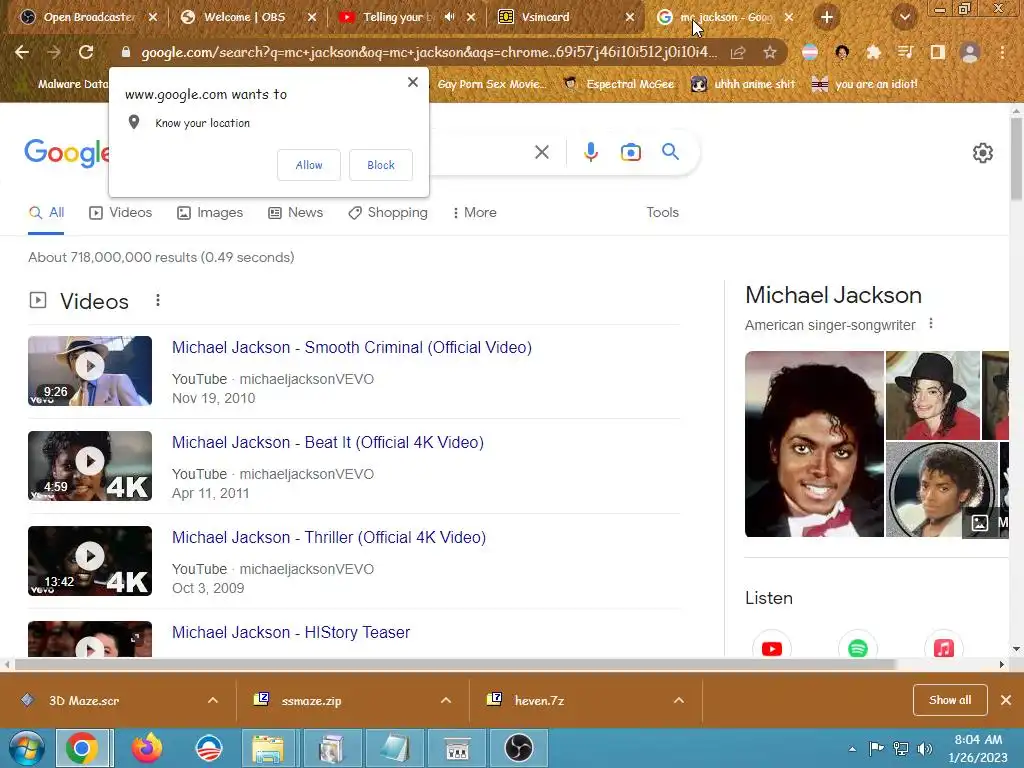This screenshot has width=1024, height=768.
Task: Dismiss the location permission popup
Action: [412, 82]
